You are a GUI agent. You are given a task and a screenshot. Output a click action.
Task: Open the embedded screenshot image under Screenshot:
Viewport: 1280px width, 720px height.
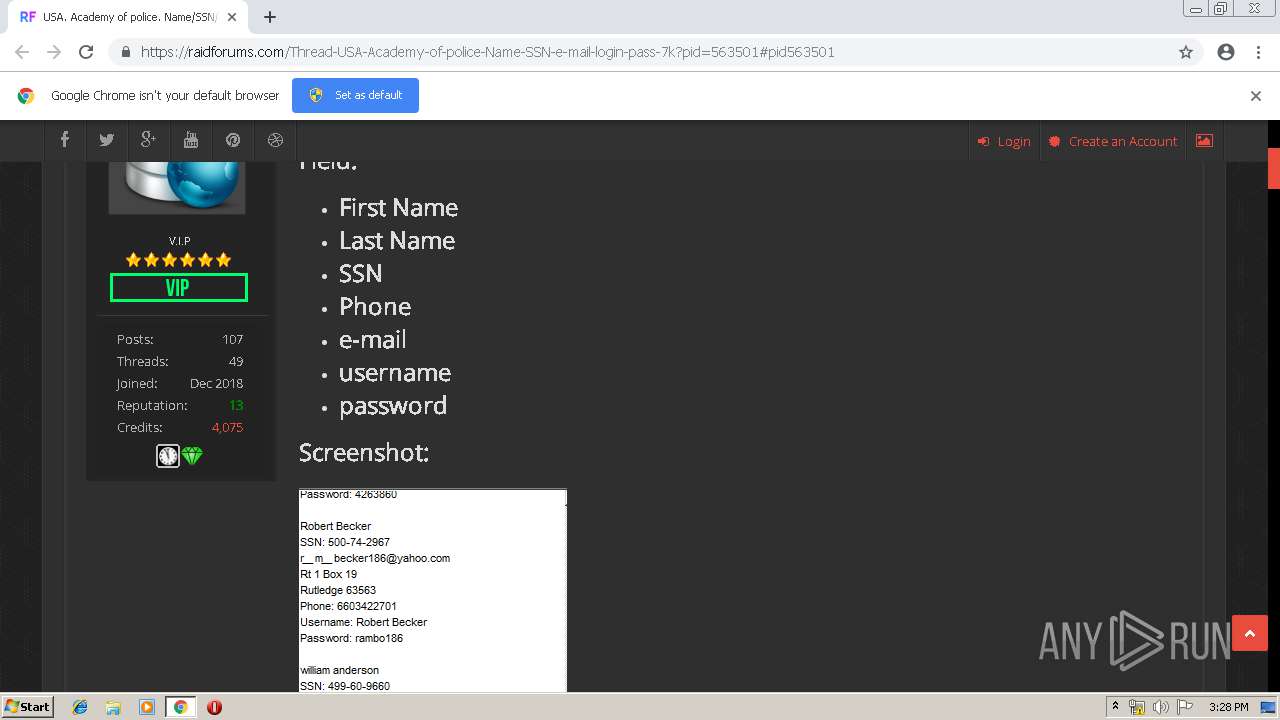(433, 590)
